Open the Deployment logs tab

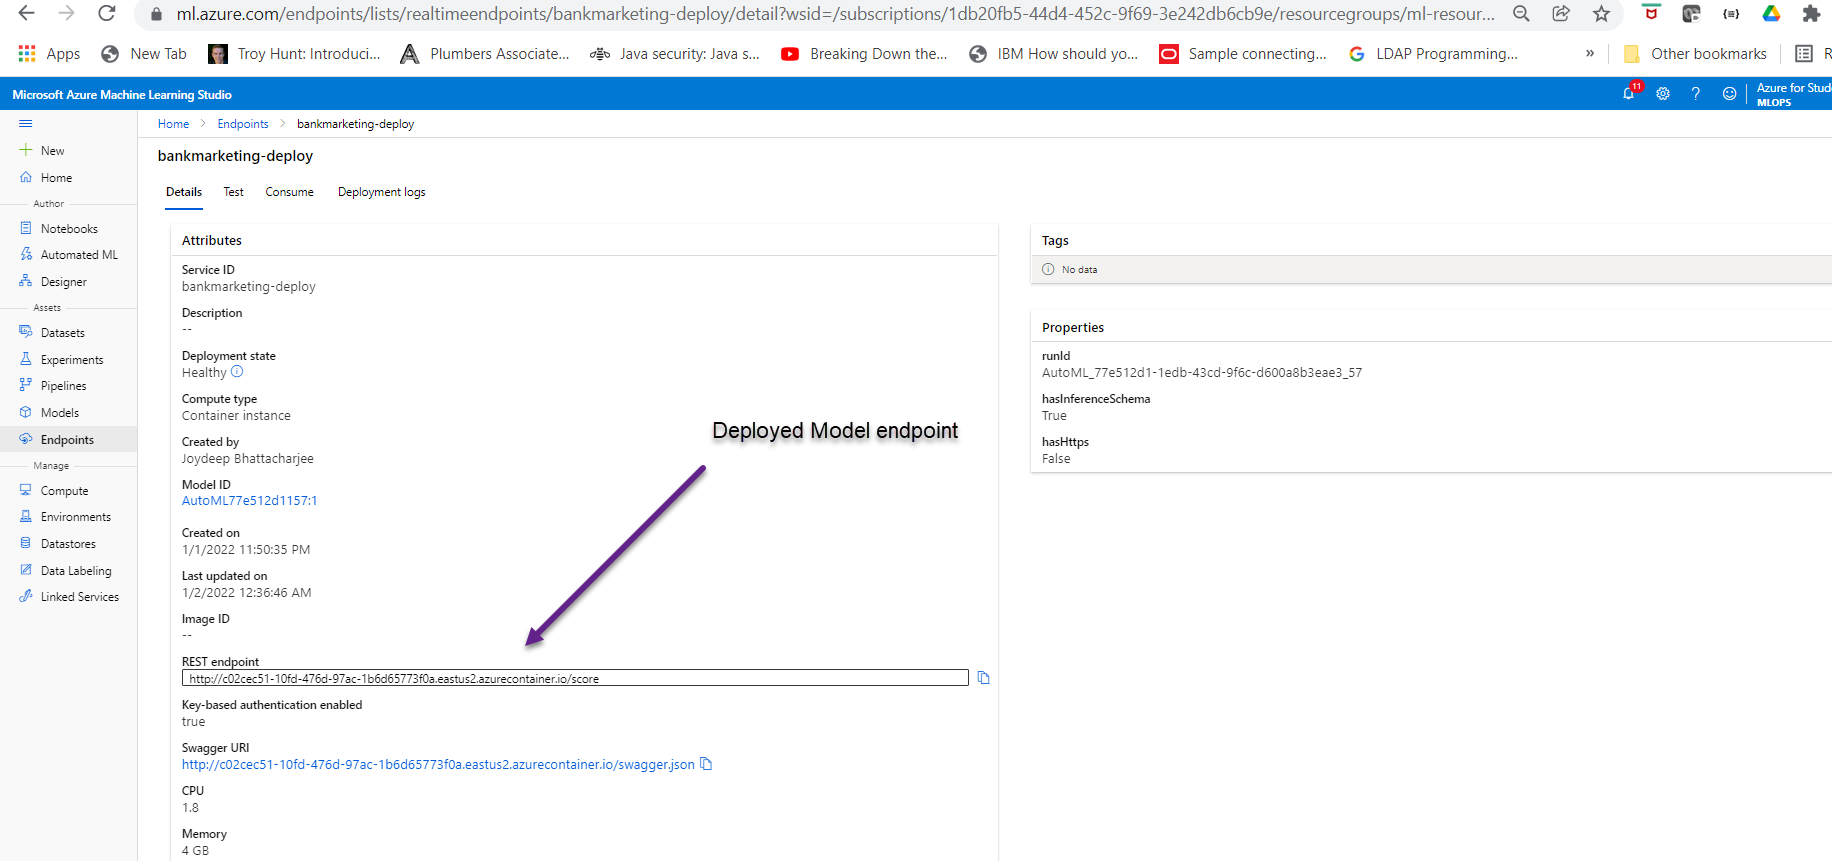click(381, 192)
